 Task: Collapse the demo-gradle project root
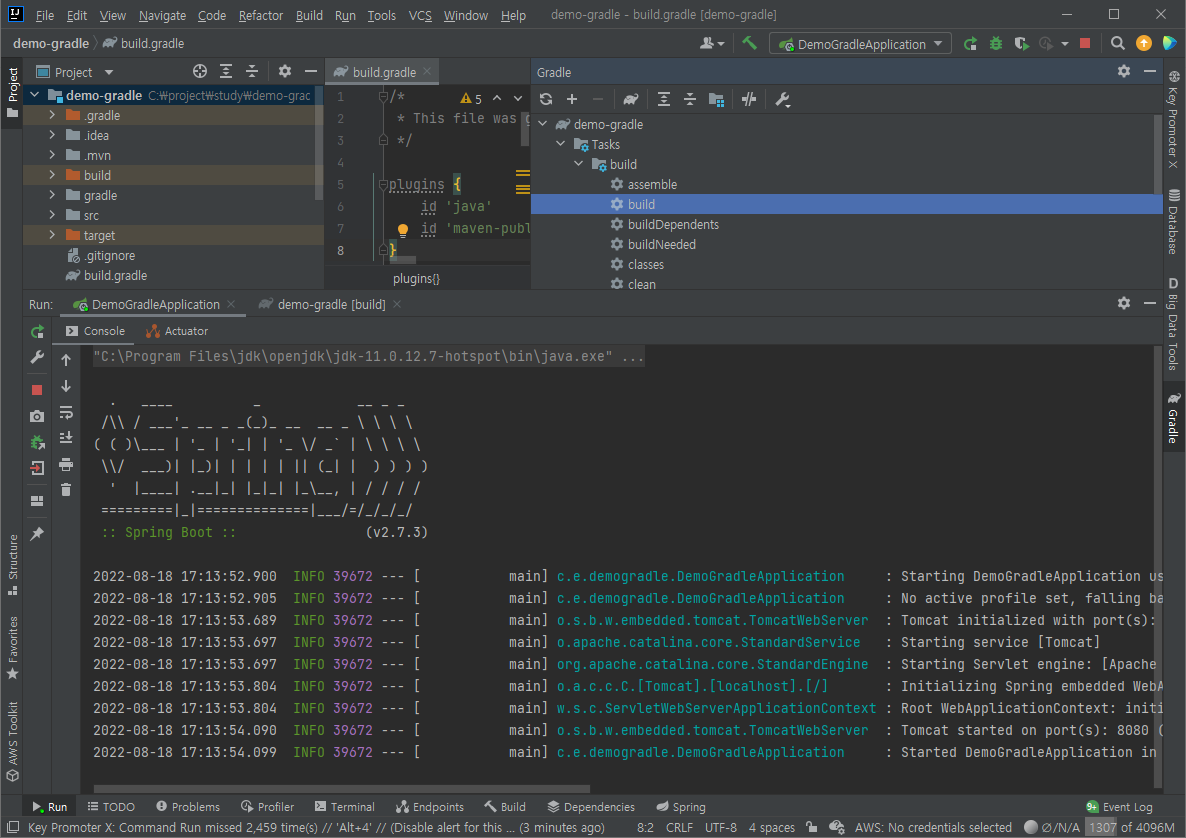pos(34,95)
